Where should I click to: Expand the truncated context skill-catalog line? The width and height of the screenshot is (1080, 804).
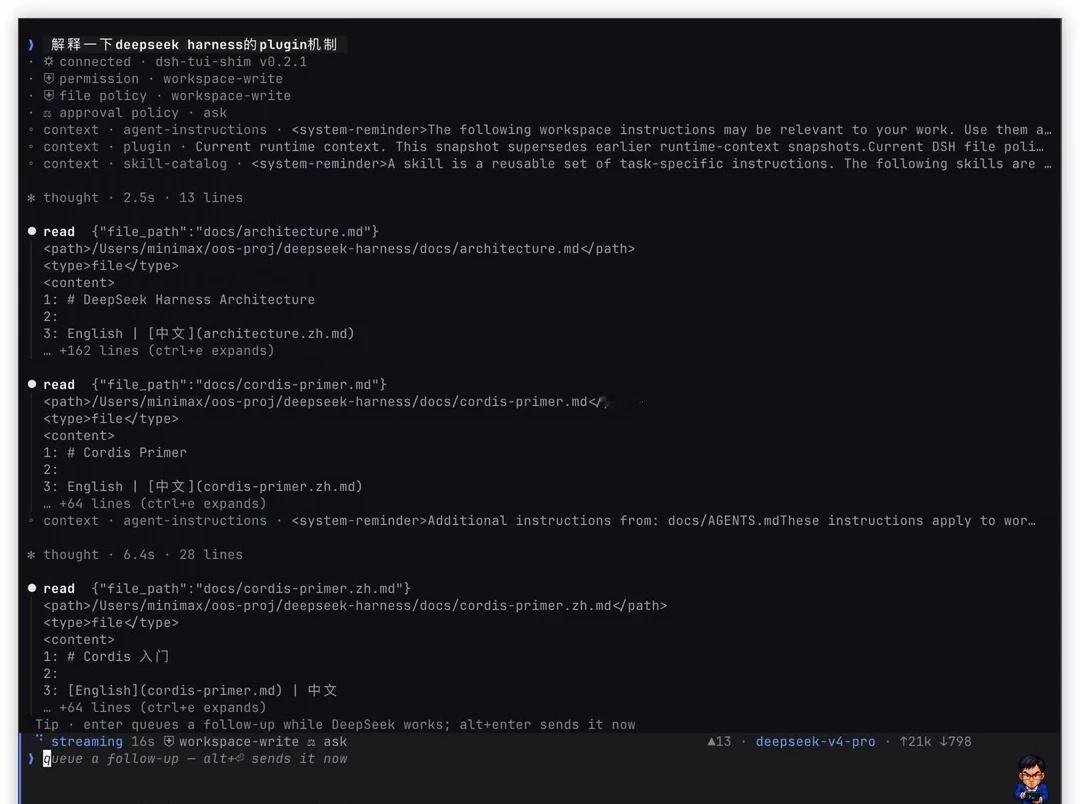[541, 164]
